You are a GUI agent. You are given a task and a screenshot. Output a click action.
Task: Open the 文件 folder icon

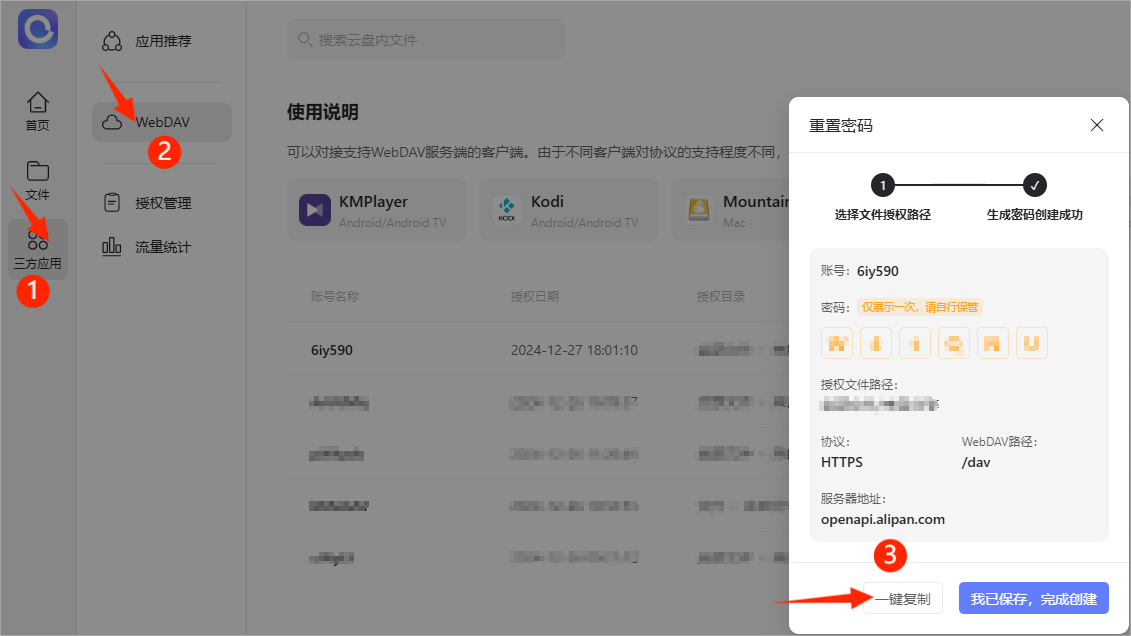click(x=38, y=171)
